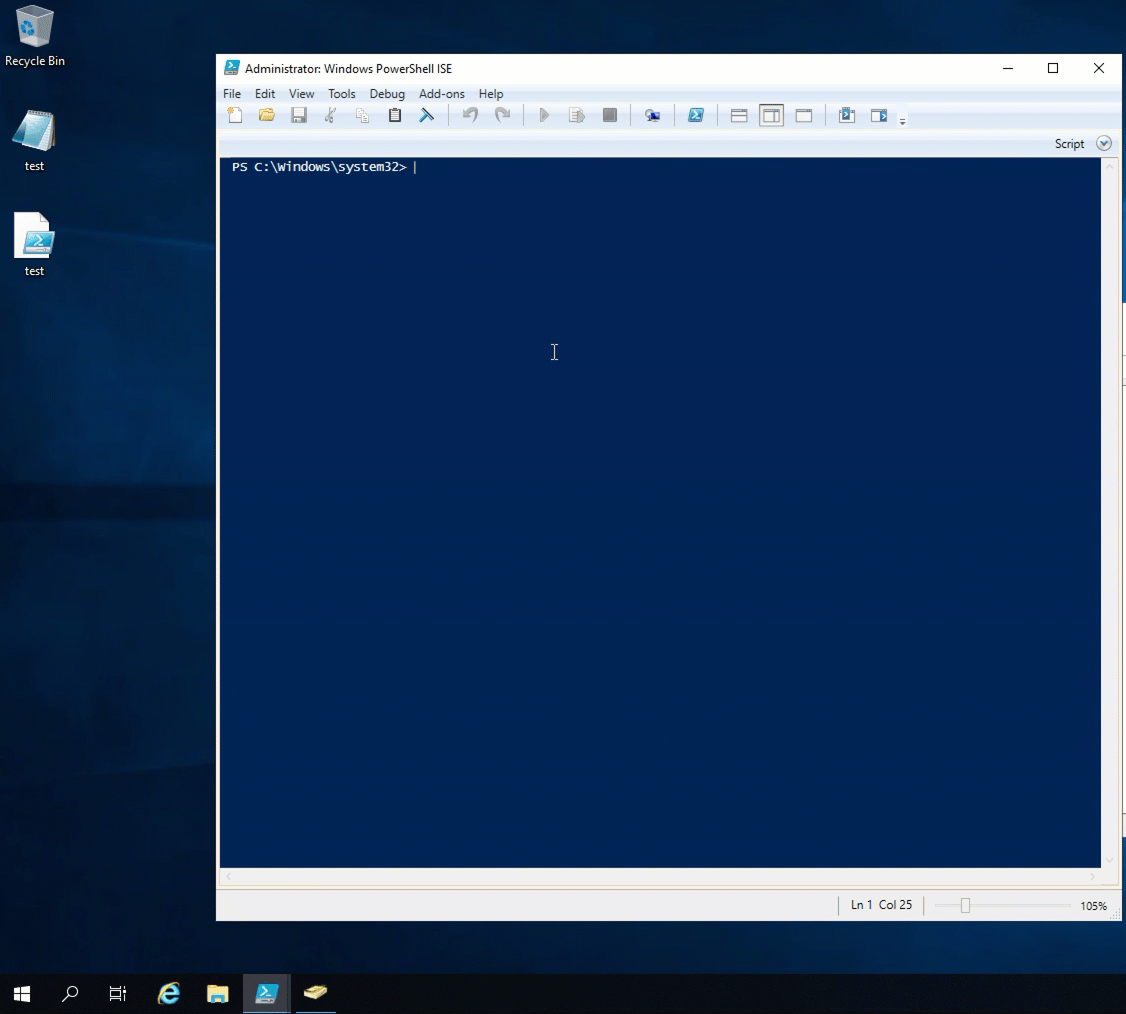Screen dimensions: 1126x1014
Task: Click the PowerShell ISE title bar icon
Action: [x=231, y=68]
